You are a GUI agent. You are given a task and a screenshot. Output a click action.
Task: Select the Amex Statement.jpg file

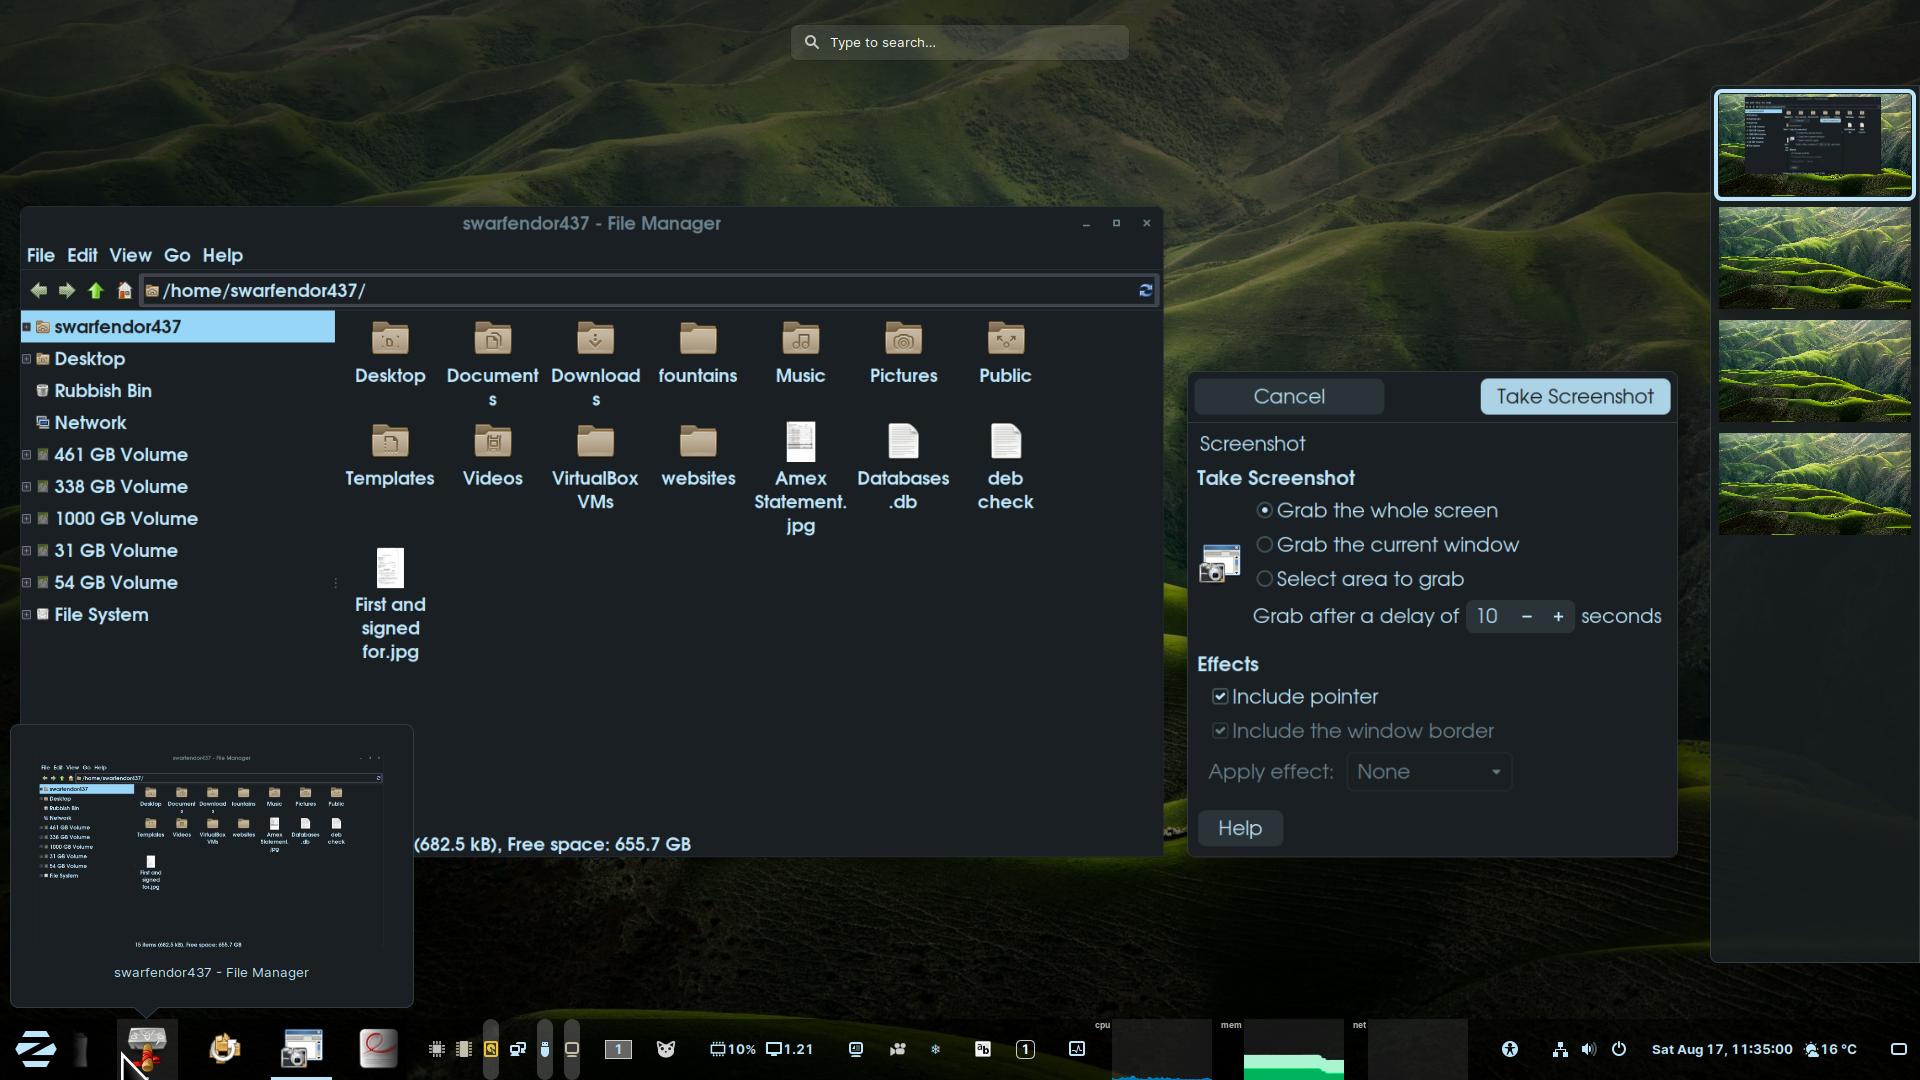click(x=800, y=443)
